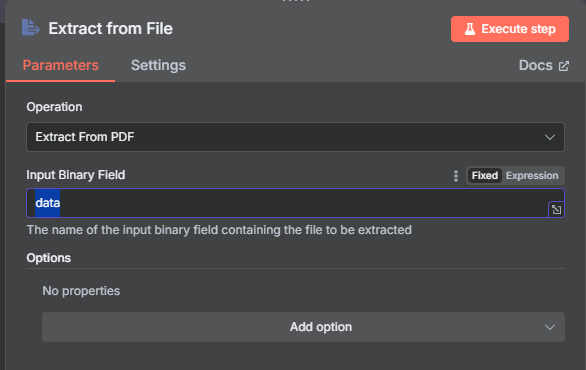Click the Input Binary Field label

point(76,175)
